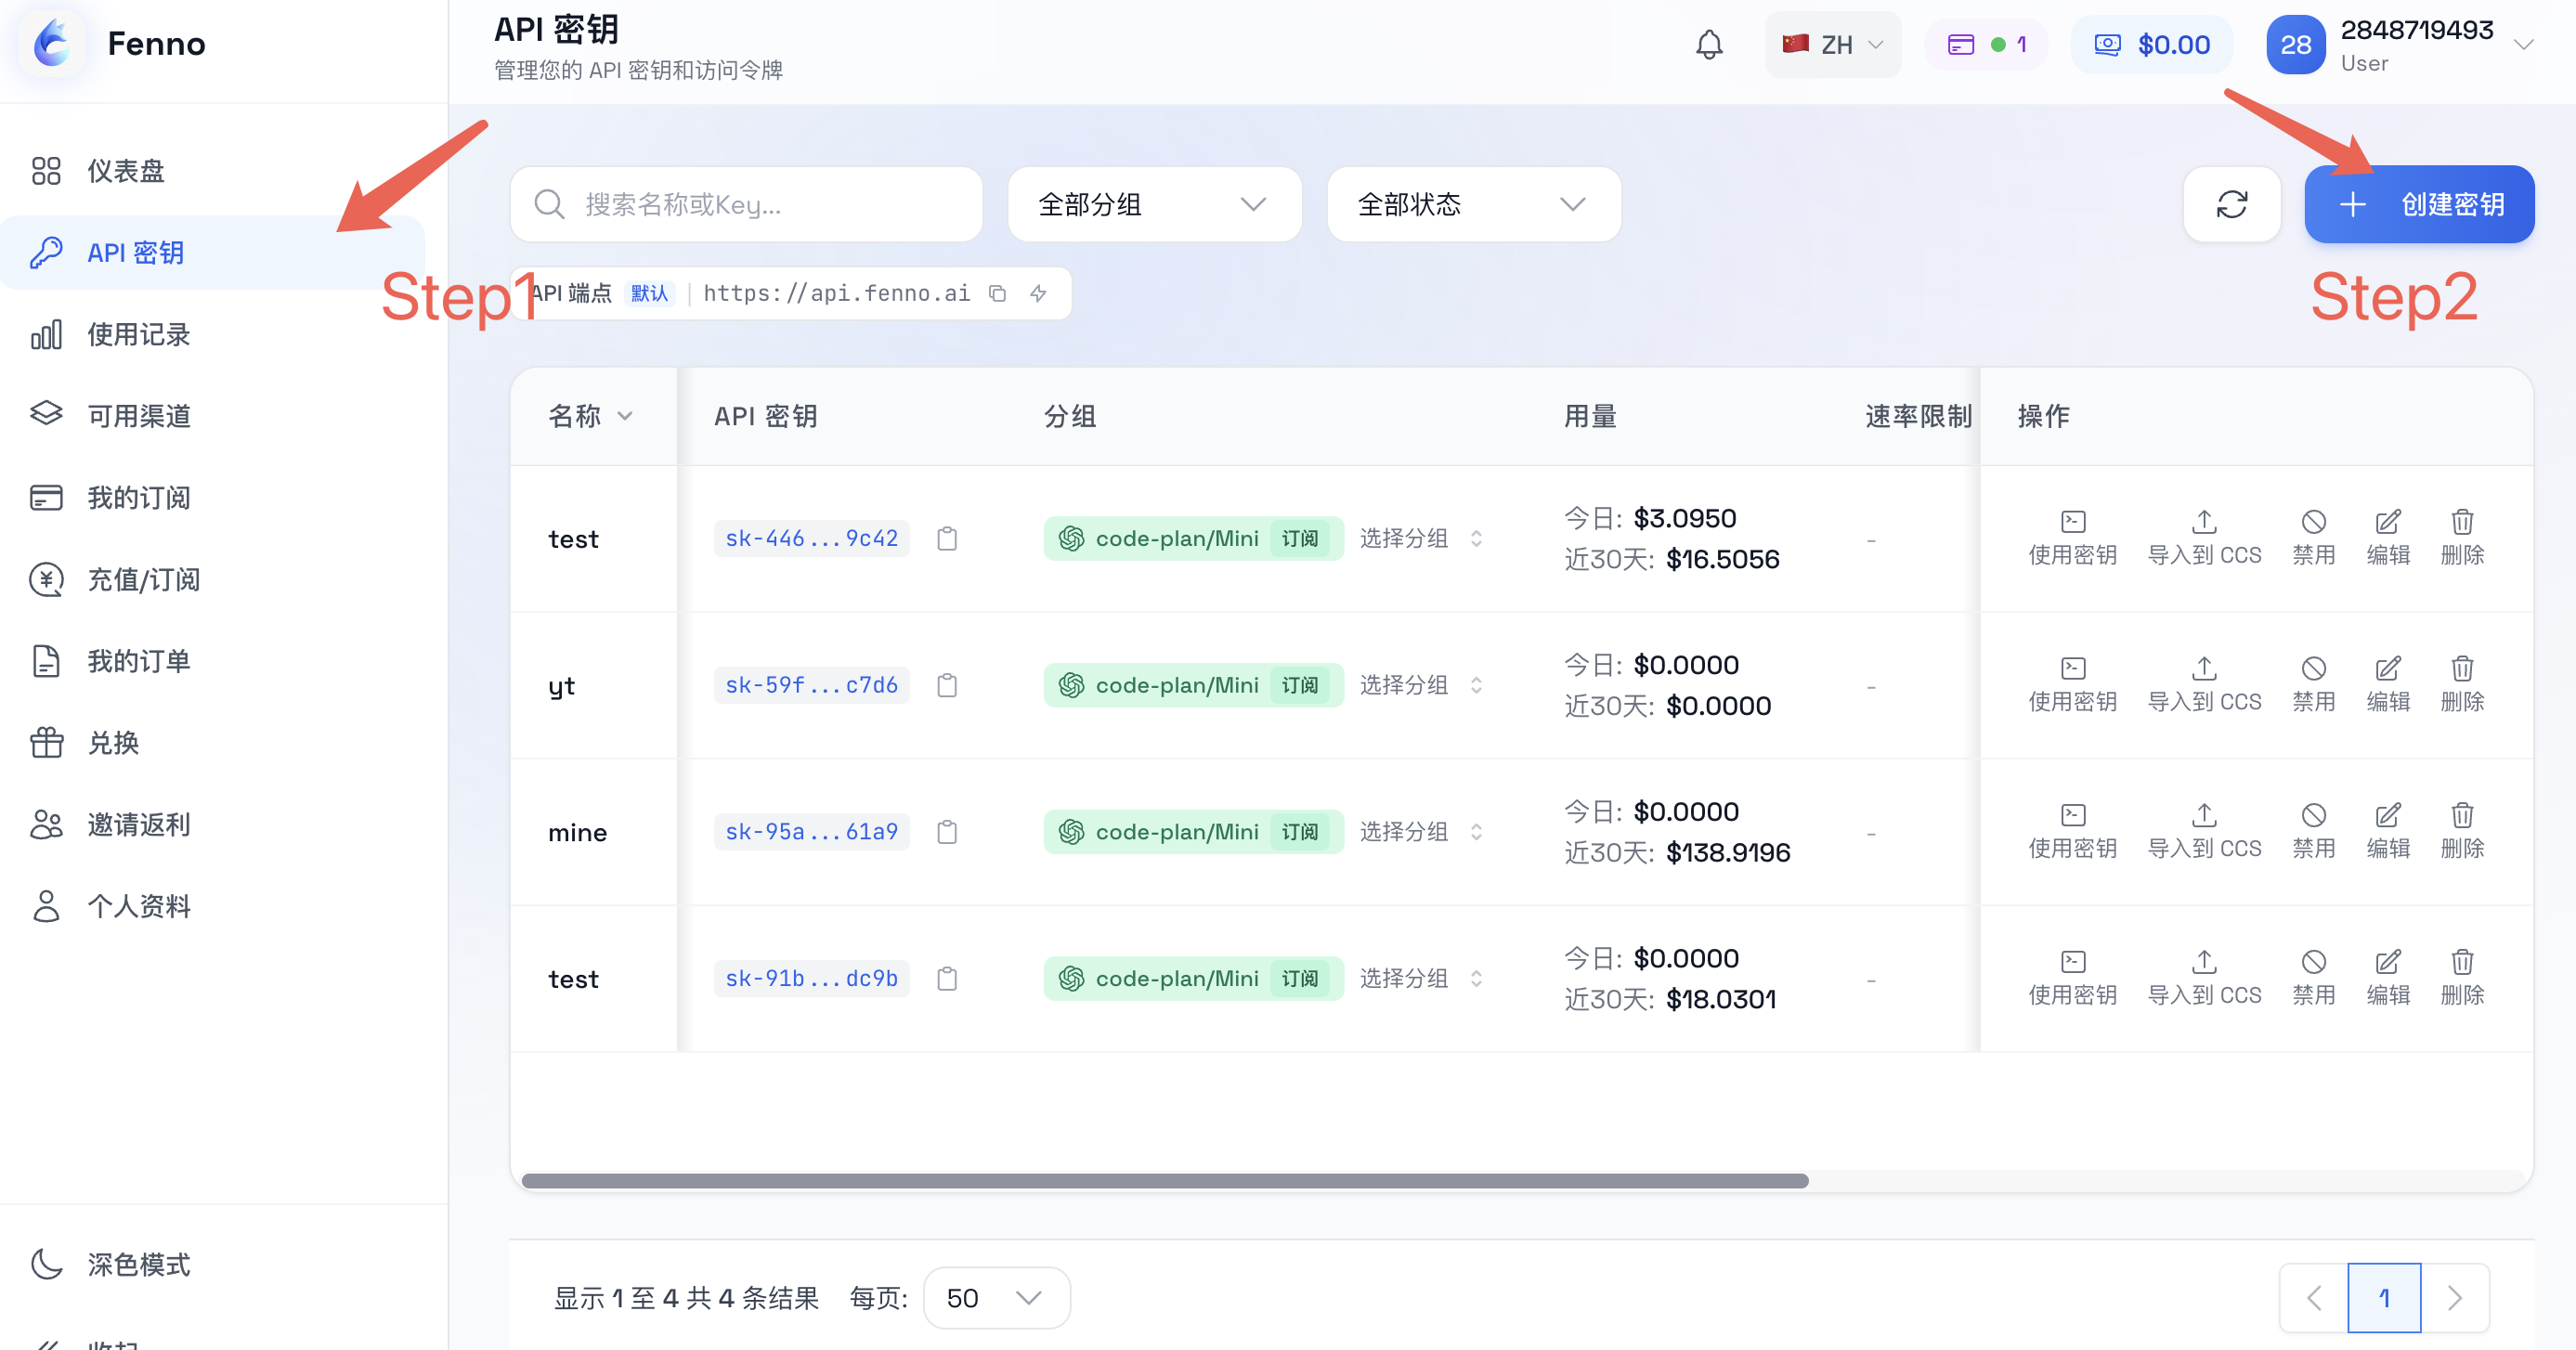Copy key sk-59f...c7d6 to clipboard

[947, 686]
